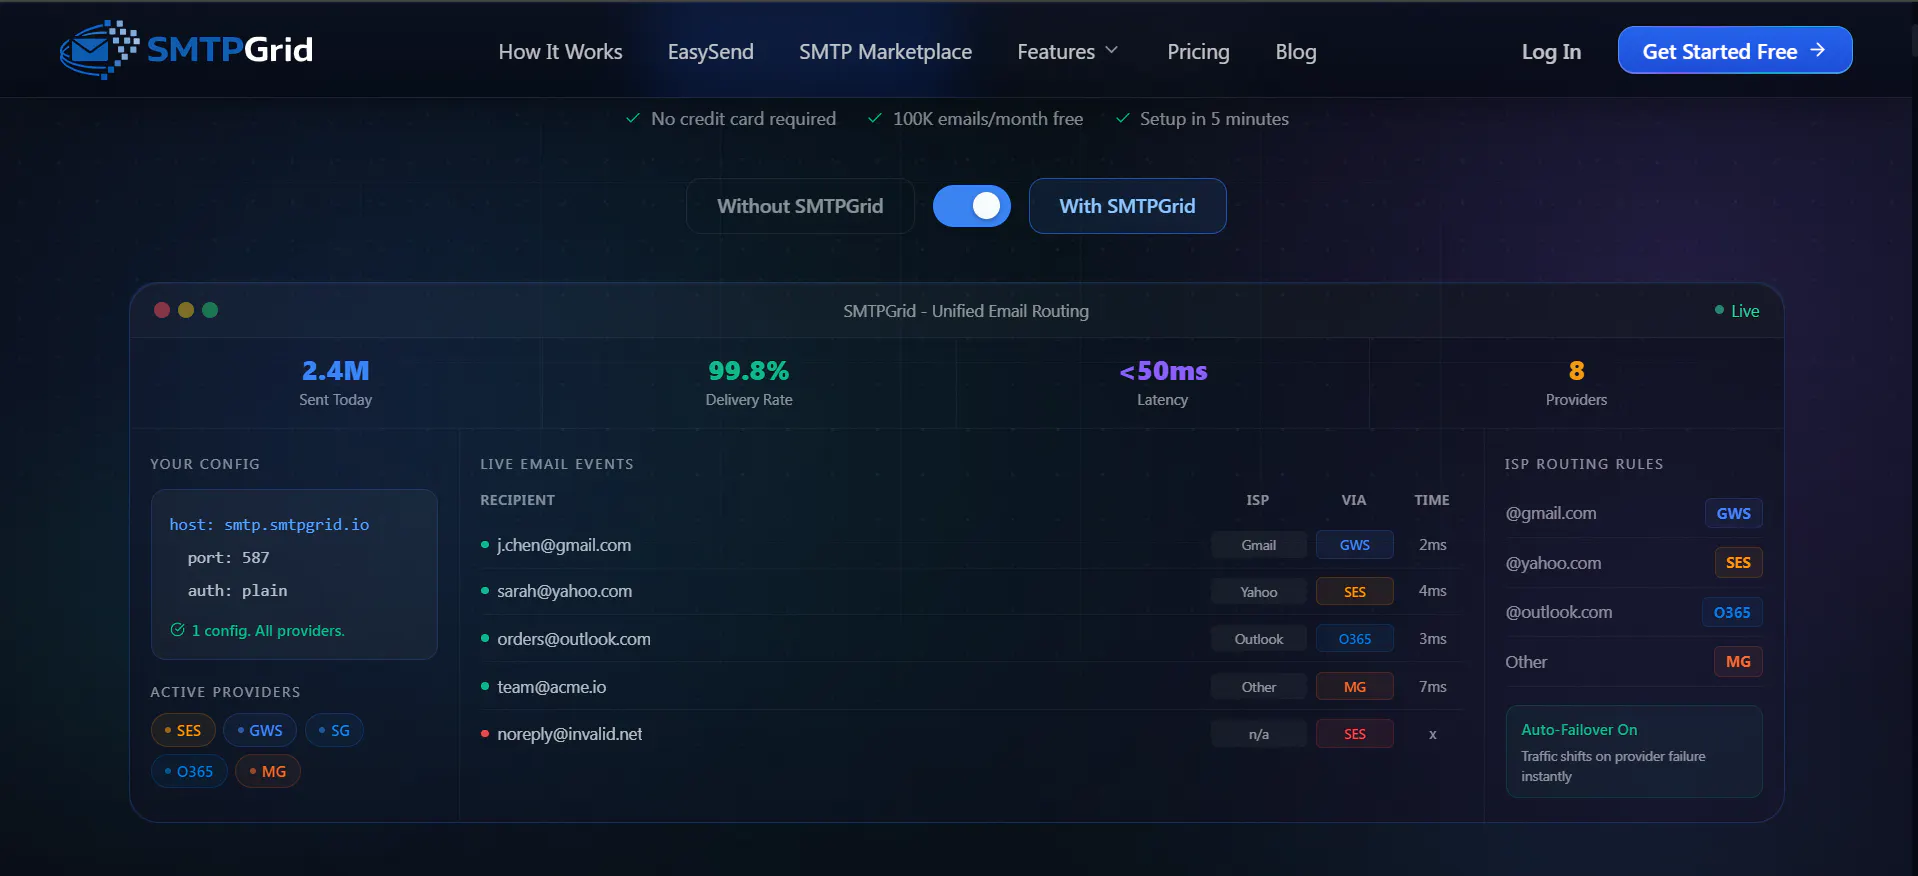This screenshot has width=1918, height=876.
Task: Click the O365 chip under Active Providers
Action: [x=189, y=771]
